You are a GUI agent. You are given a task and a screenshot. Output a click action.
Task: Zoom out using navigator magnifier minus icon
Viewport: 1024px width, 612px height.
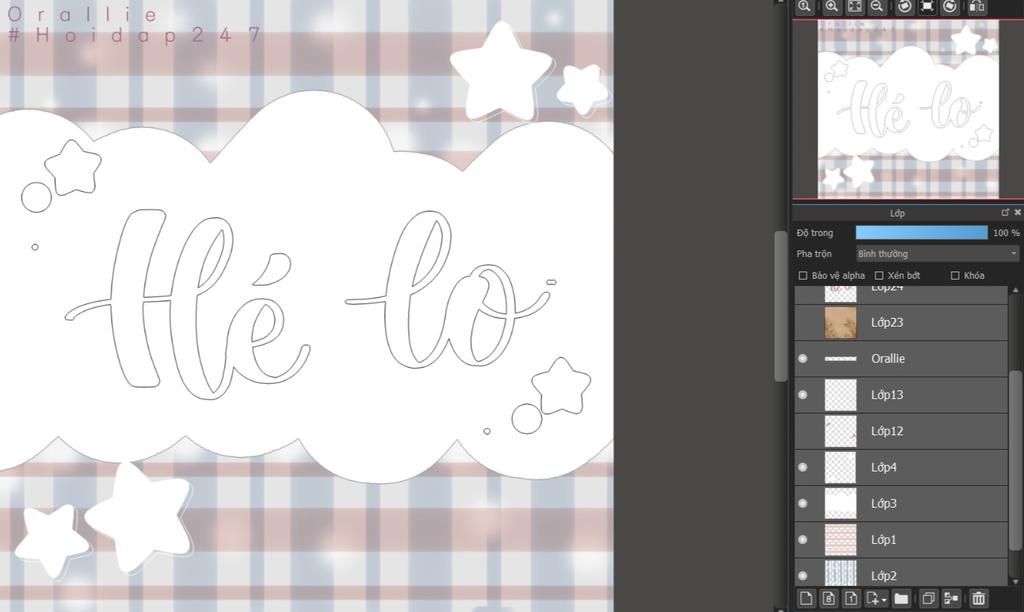[877, 7]
